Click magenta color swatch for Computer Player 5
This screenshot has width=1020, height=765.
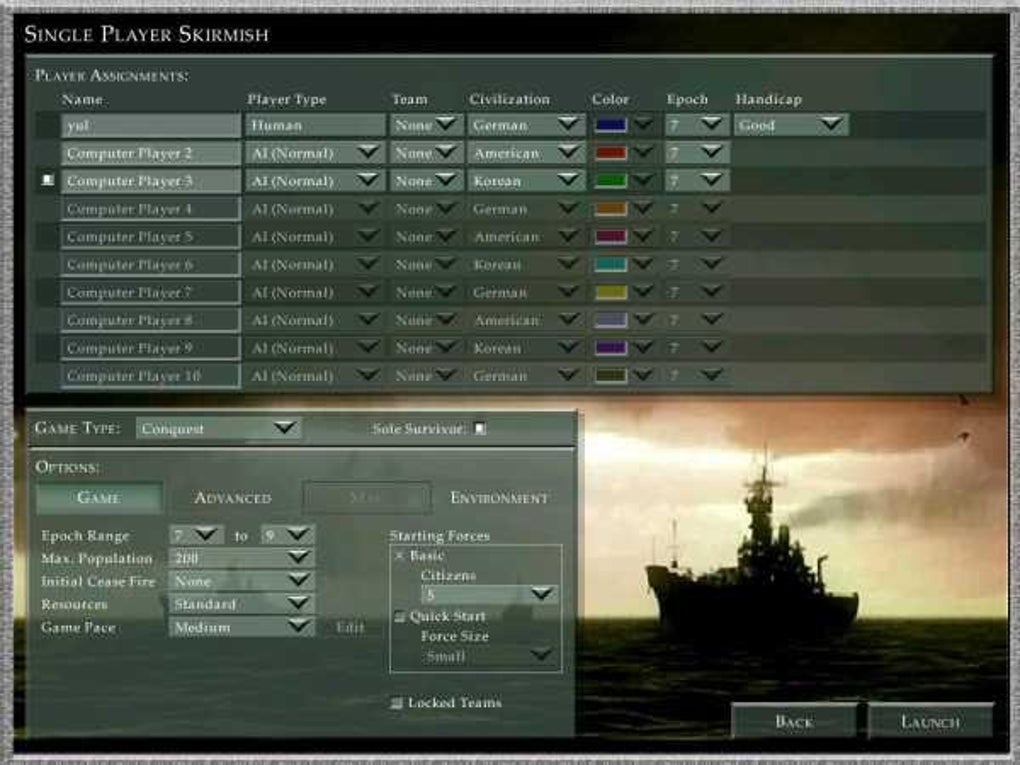pyautogui.click(x=611, y=237)
